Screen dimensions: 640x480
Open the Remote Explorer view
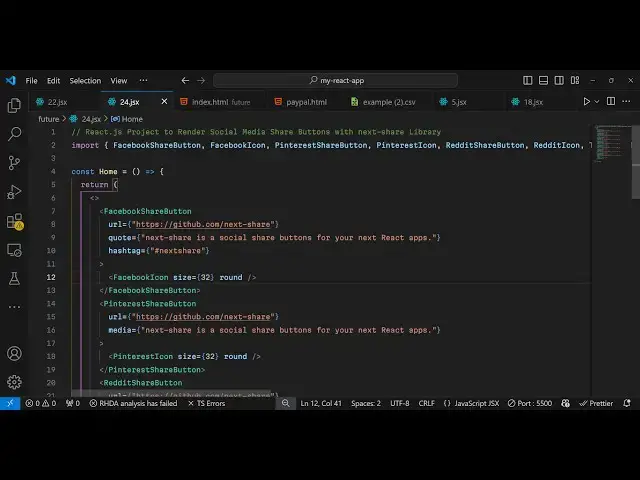click(x=14, y=250)
